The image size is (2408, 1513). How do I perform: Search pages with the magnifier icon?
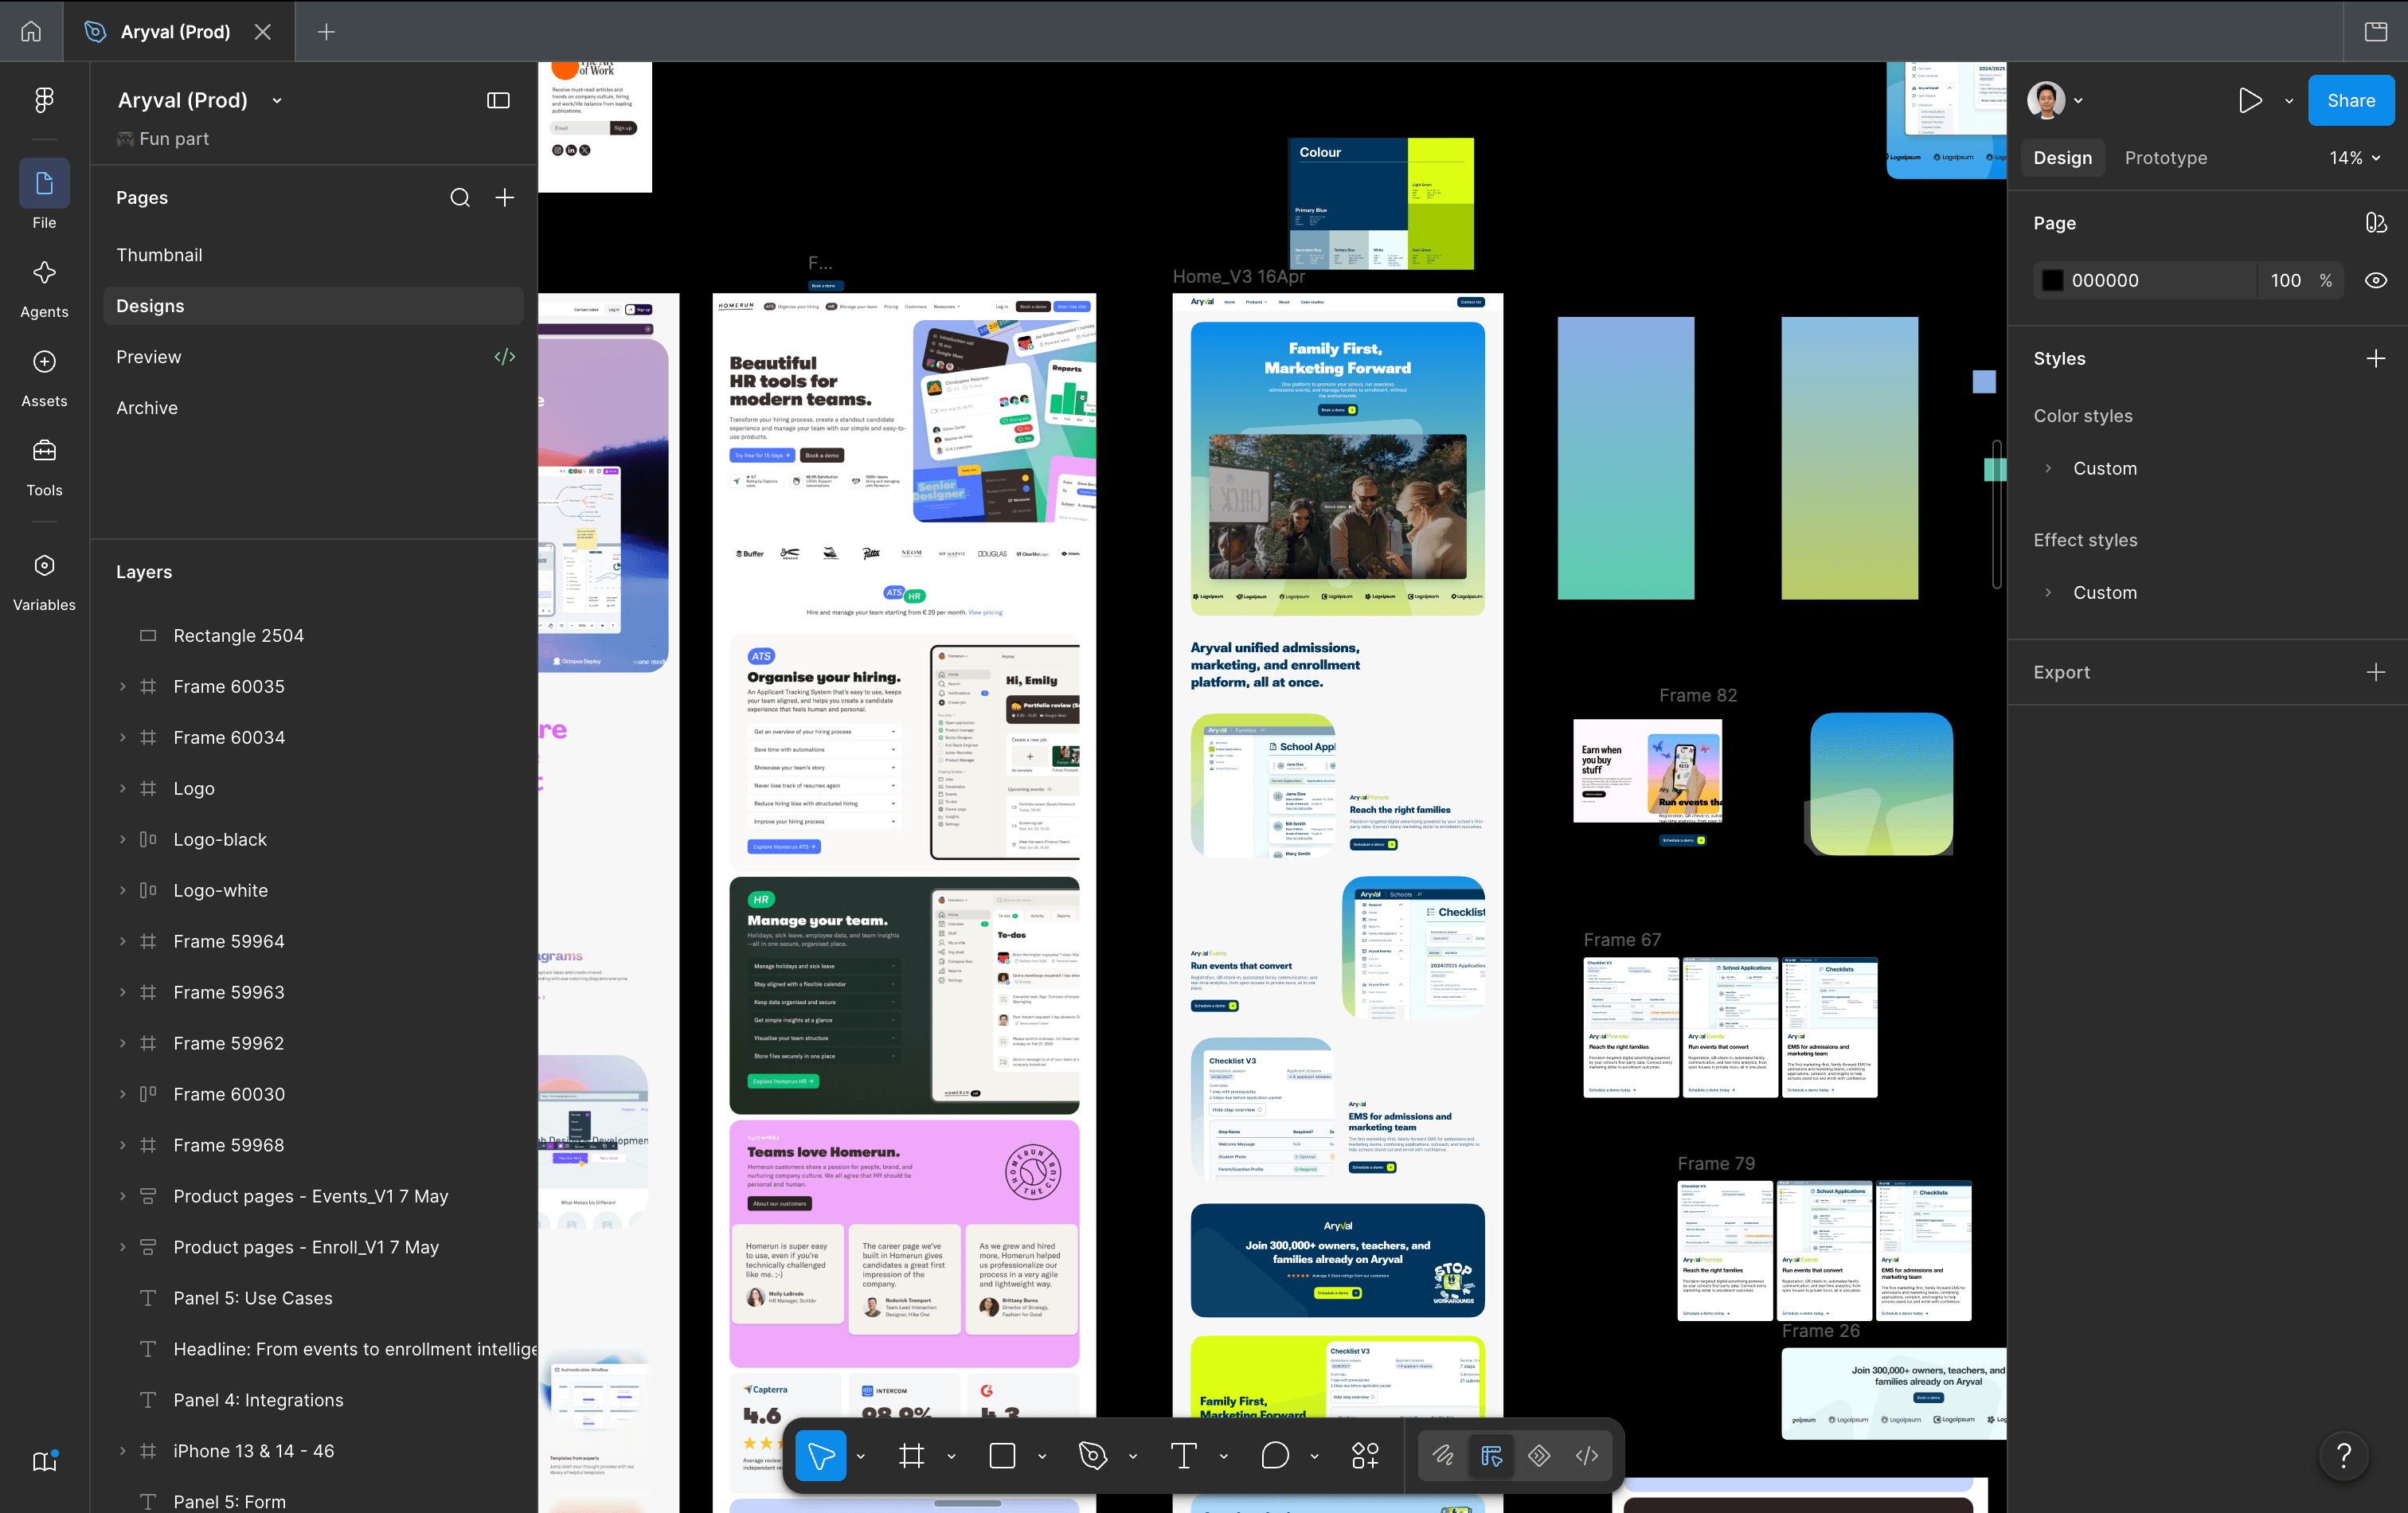(460, 198)
